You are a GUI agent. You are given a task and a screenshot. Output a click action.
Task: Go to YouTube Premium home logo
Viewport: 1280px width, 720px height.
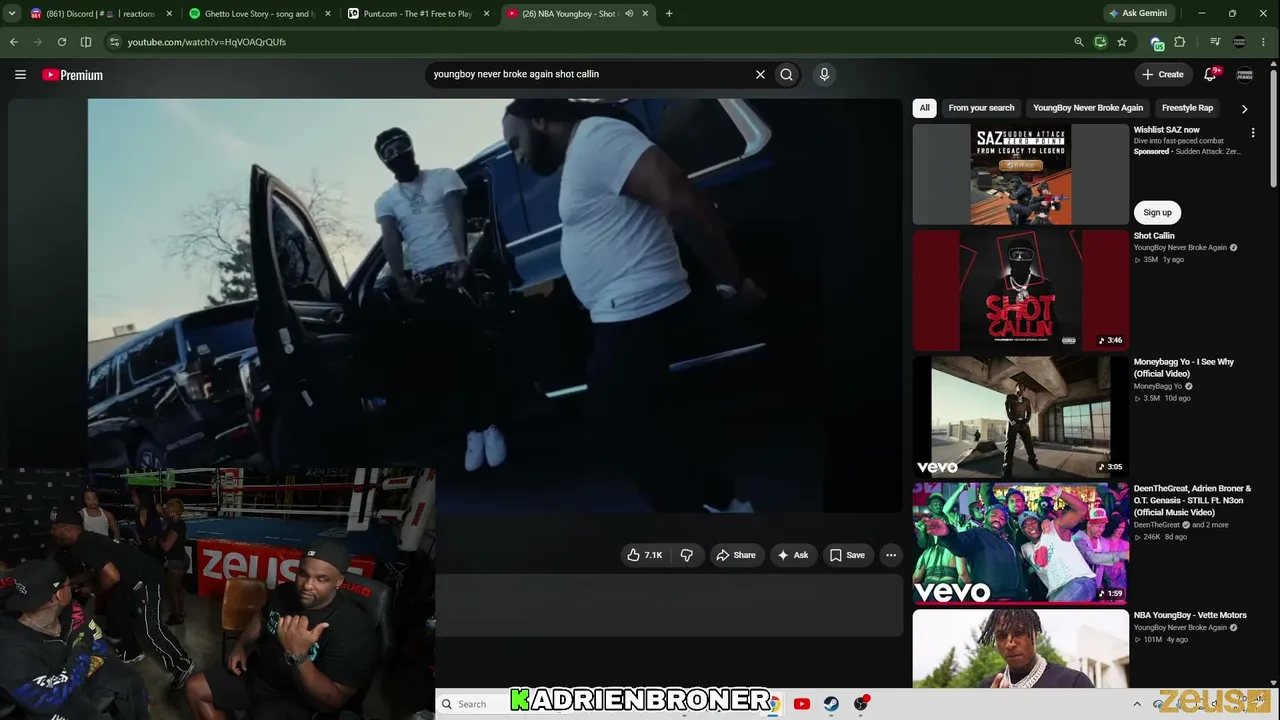point(72,75)
